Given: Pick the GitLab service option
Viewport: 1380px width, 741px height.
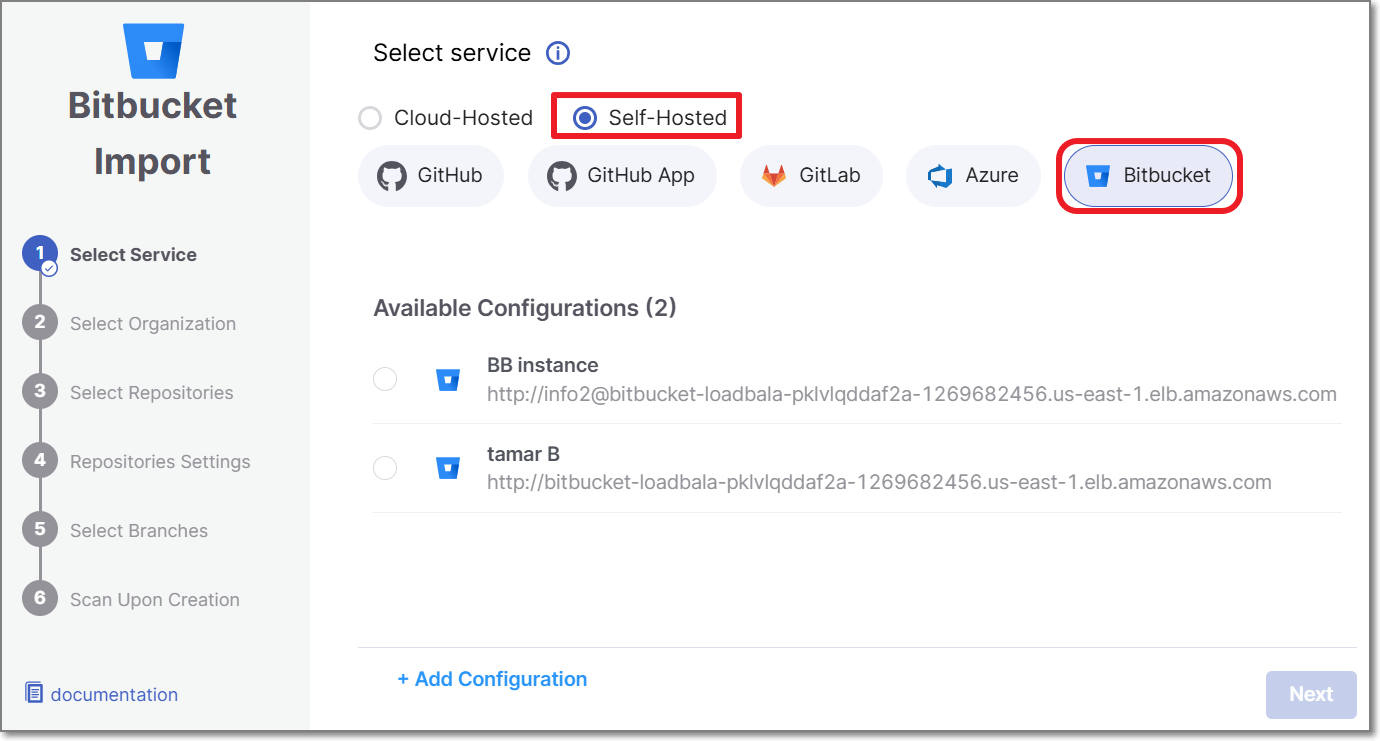Looking at the screenshot, I should pos(810,176).
